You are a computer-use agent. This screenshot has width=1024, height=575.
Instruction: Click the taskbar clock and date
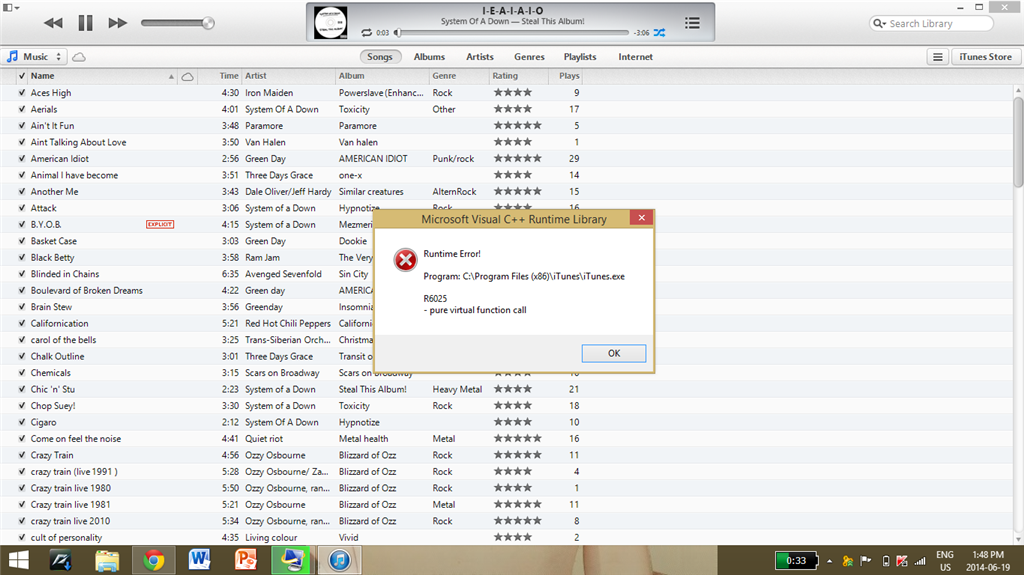[987, 561]
